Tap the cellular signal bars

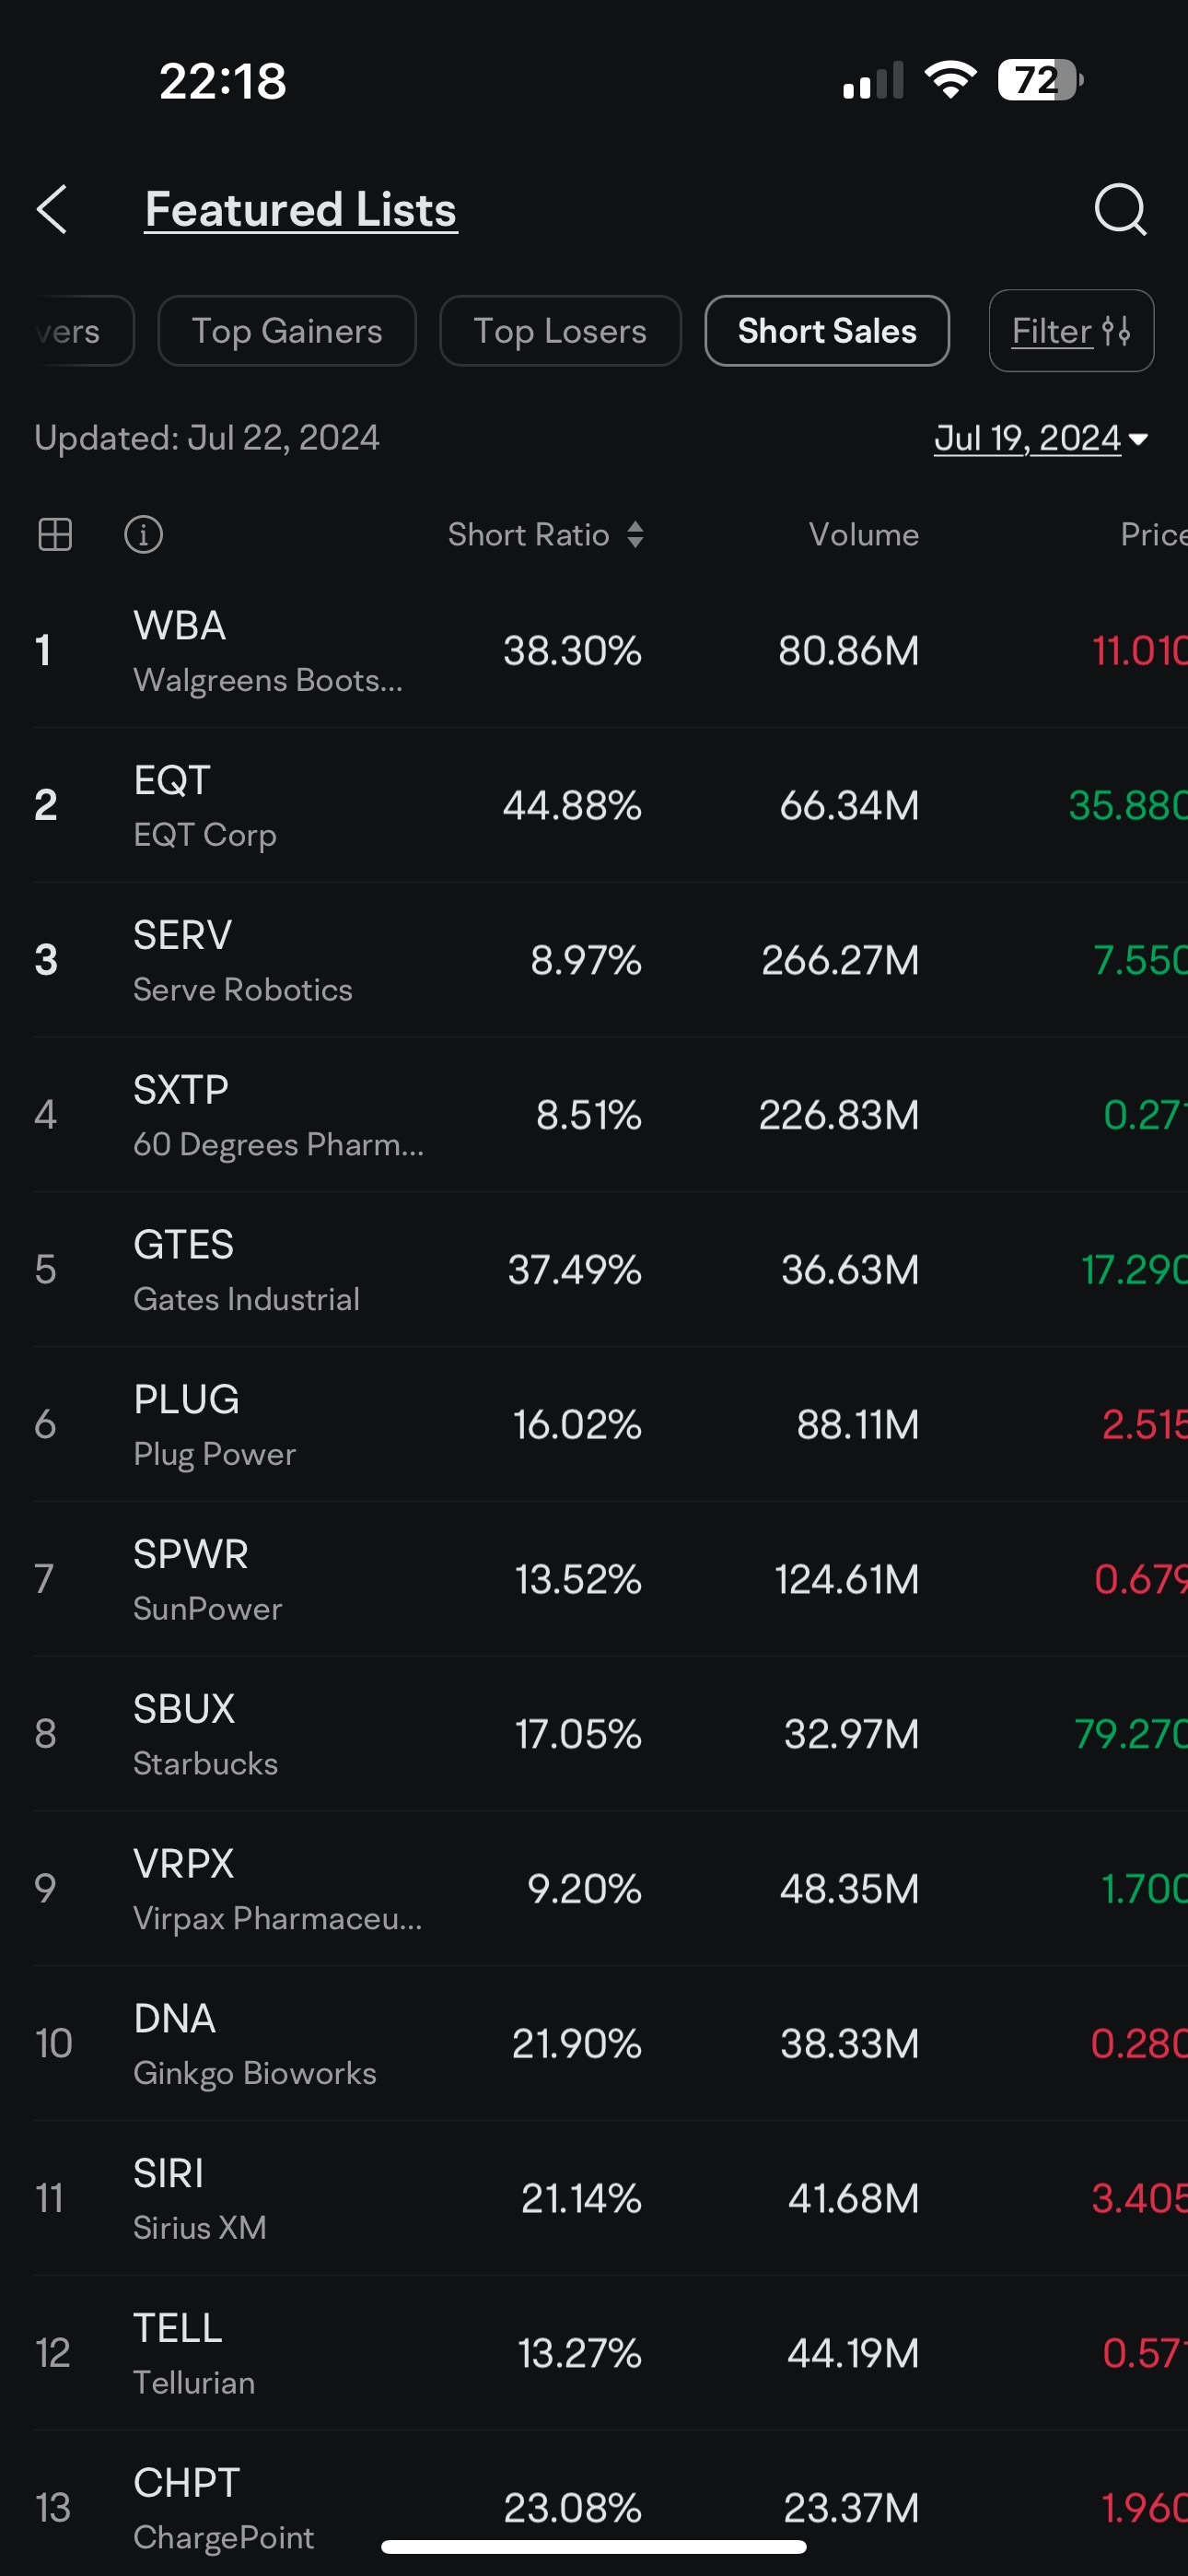pyautogui.click(x=873, y=80)
